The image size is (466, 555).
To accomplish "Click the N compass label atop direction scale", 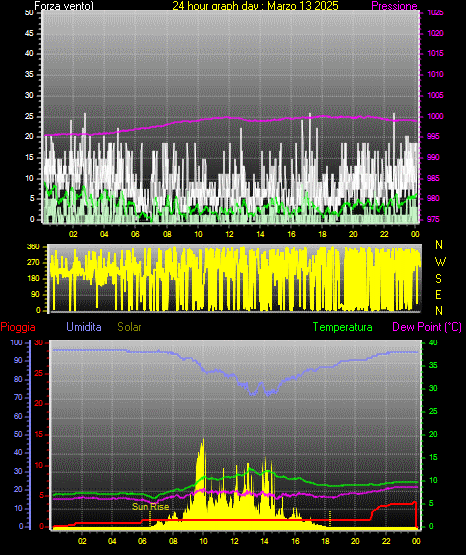I will 439,245.
